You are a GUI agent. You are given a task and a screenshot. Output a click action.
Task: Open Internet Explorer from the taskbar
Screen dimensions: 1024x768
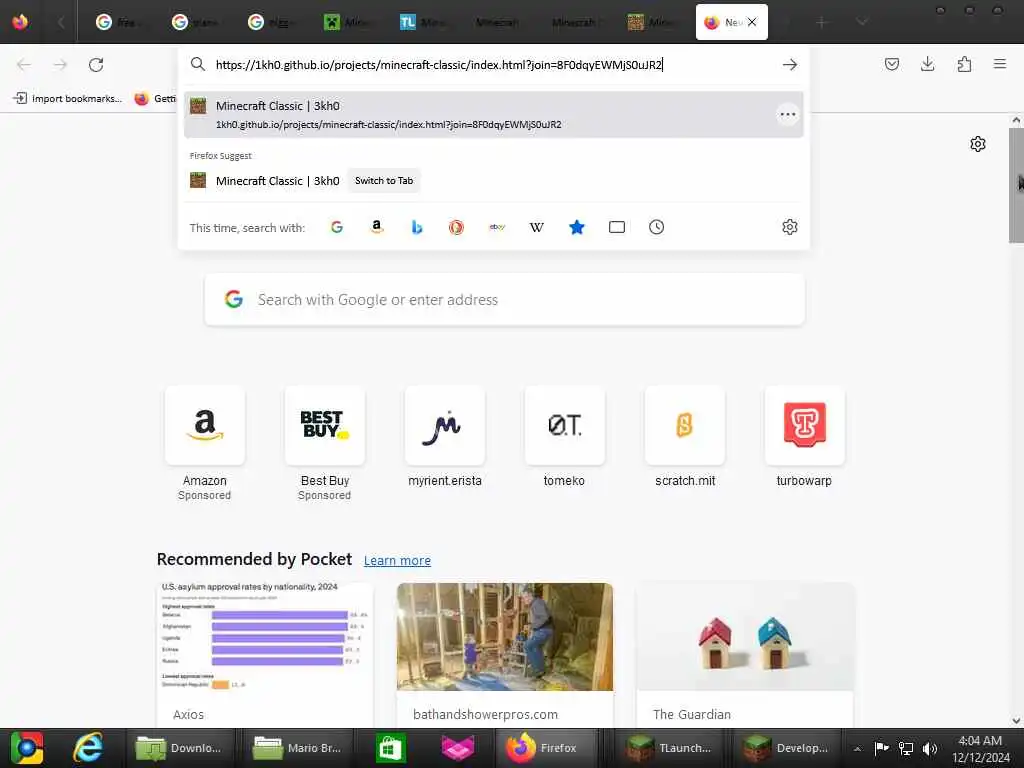coord(88,748)
